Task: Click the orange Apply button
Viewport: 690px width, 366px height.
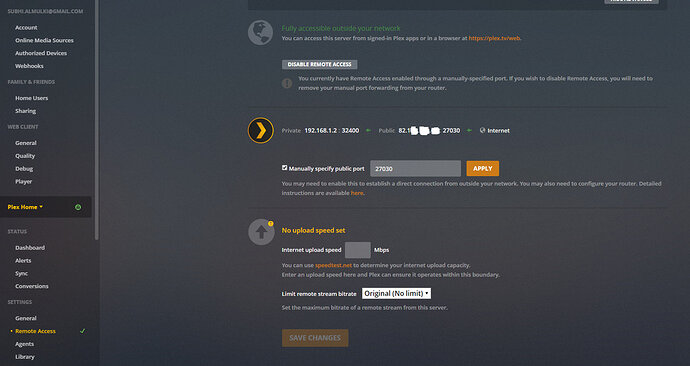Action: 483,168
